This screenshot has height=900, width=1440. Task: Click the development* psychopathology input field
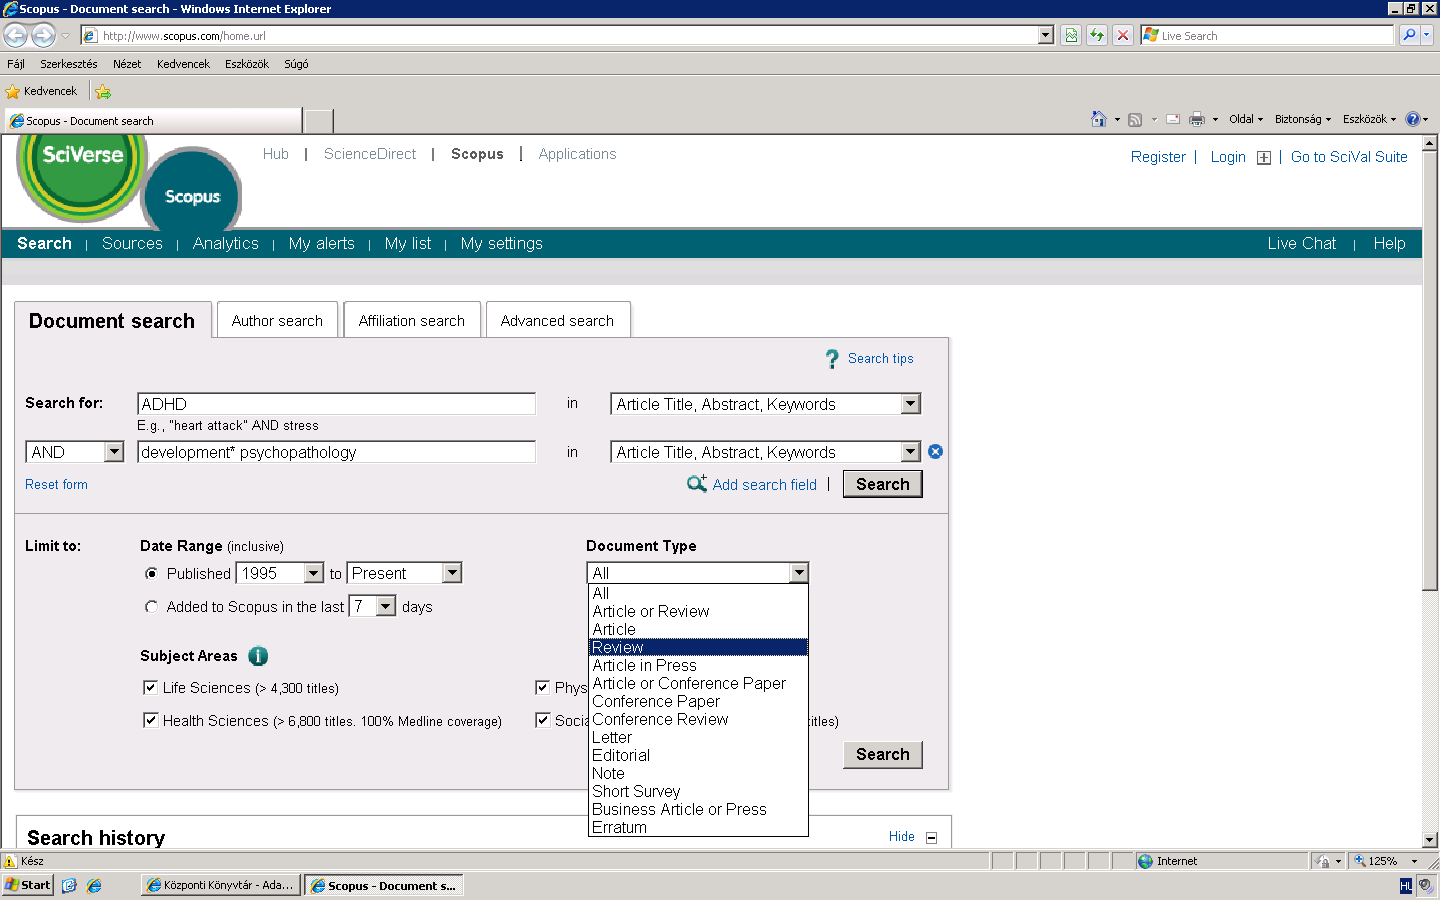click(336, 452)
